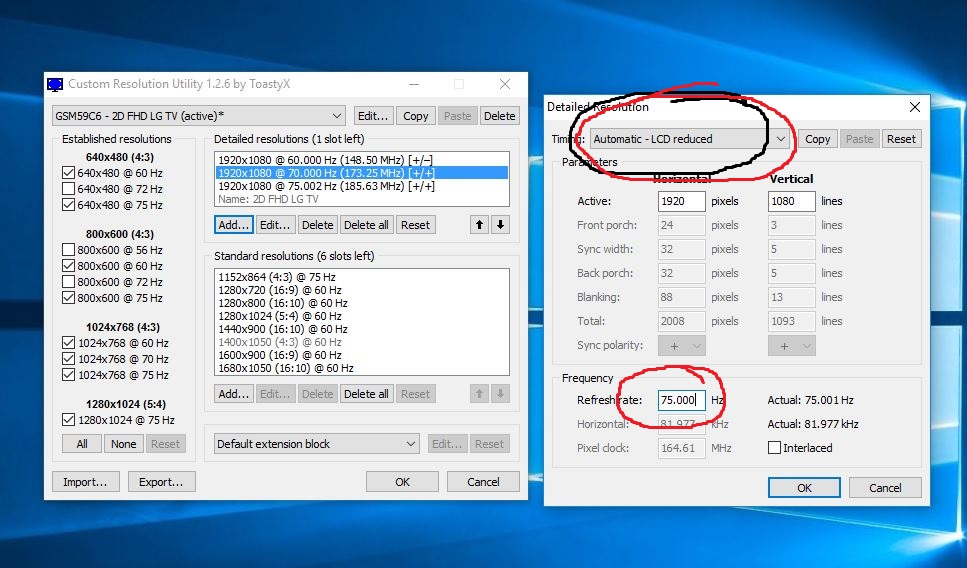This screenshot has height=568, width=967.
Task: Click Copy button in CRU main window
Action: (x=416, y=116)
